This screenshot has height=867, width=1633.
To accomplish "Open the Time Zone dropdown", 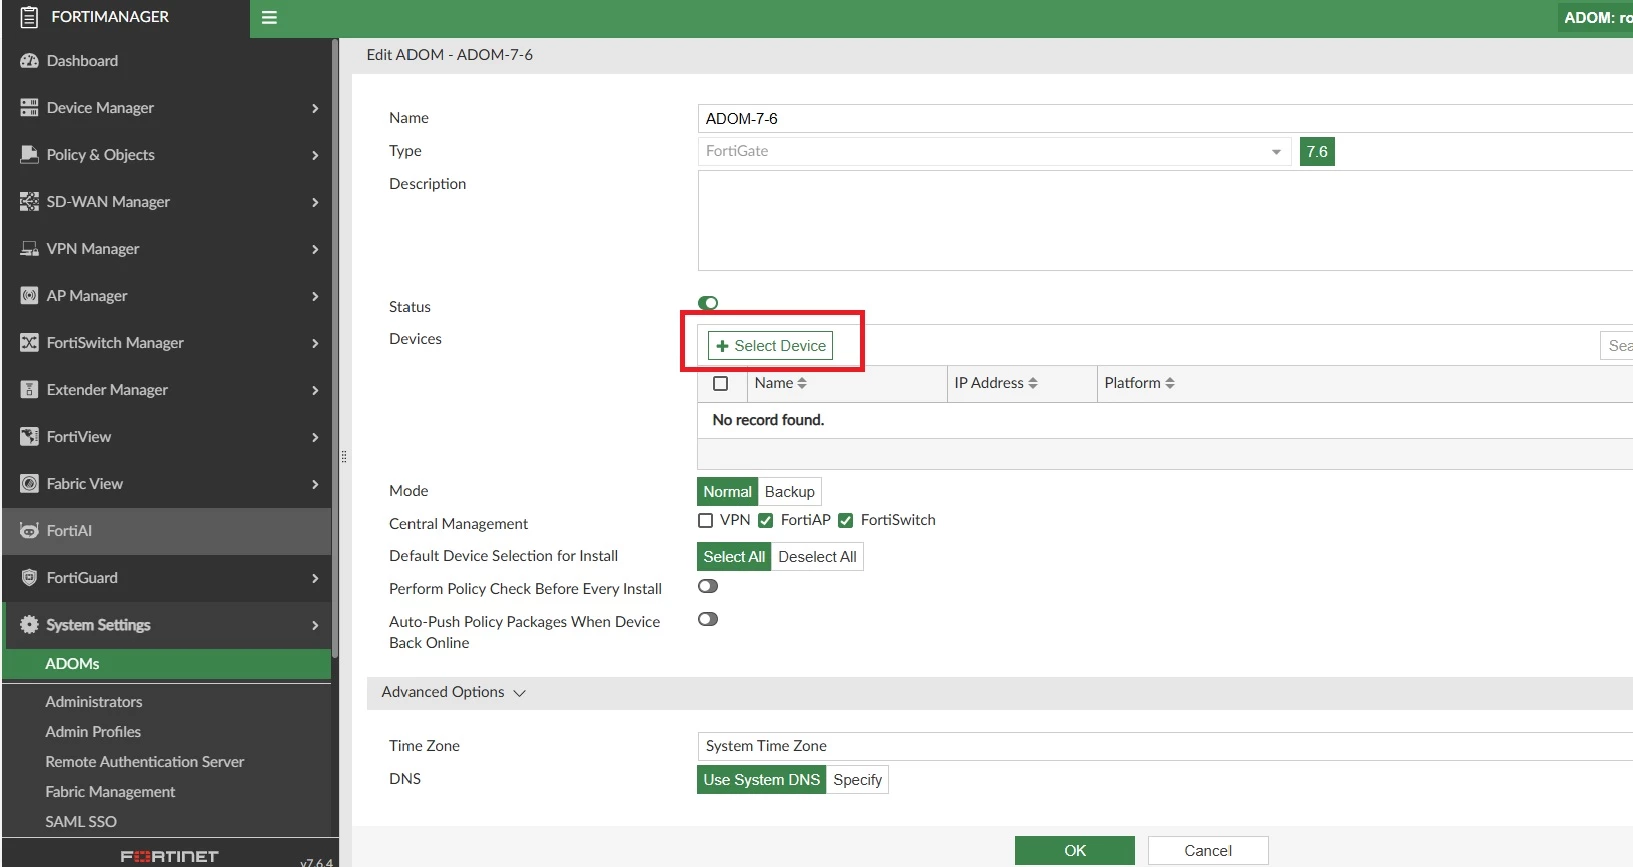I will 1165,746.
